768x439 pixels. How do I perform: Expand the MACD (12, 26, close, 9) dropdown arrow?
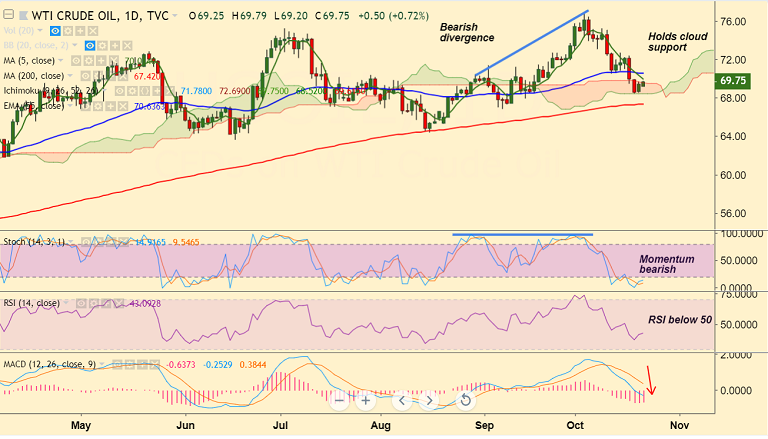102,364
